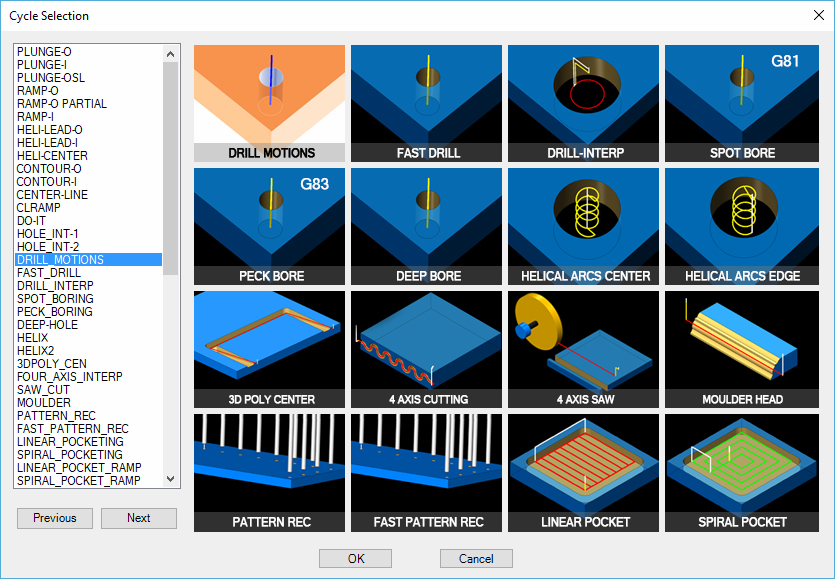Image resolution: width=835 pixels, height=579 pixels.
Task: Choose SAW_CUT in the cycle list
Action: click(44, 390)
